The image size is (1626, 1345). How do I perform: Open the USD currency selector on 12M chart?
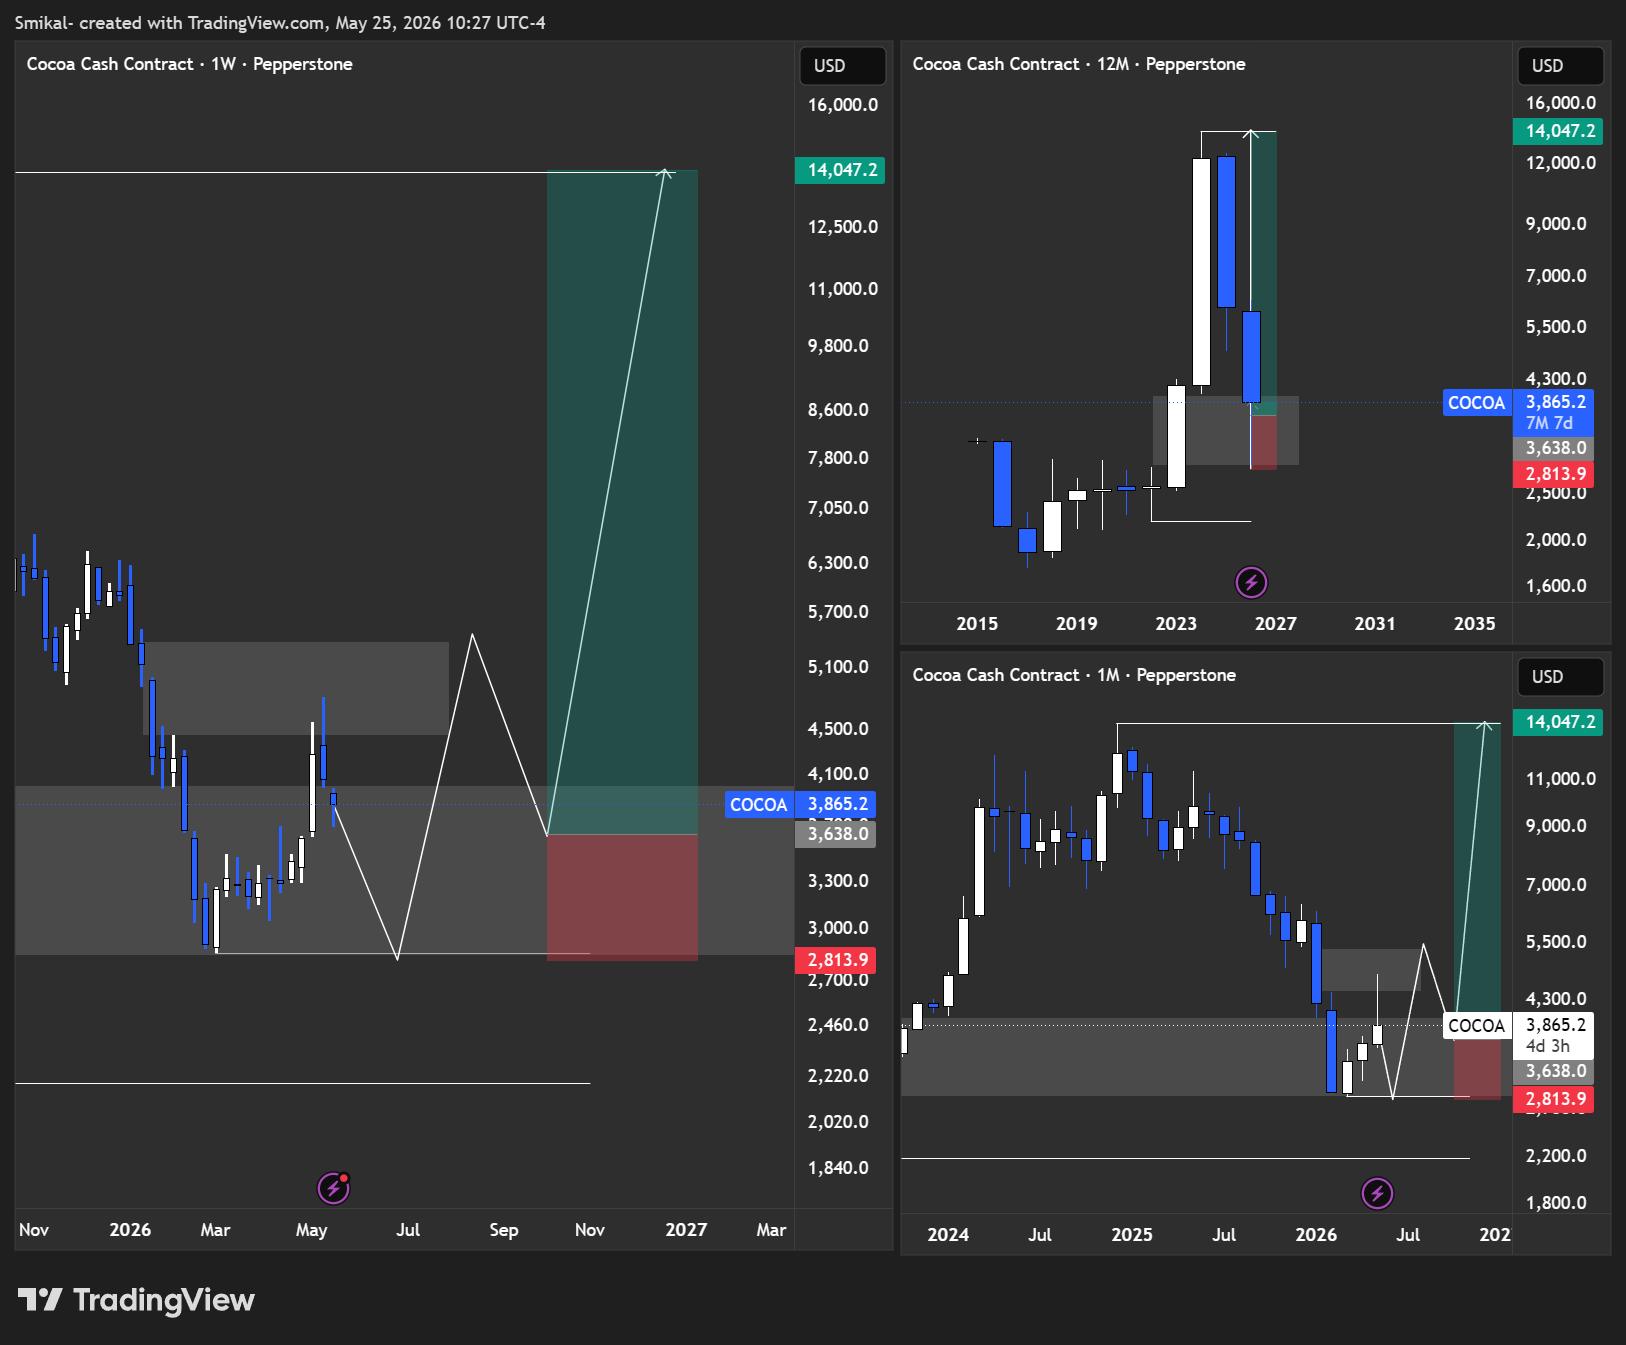pos(1560,66)
